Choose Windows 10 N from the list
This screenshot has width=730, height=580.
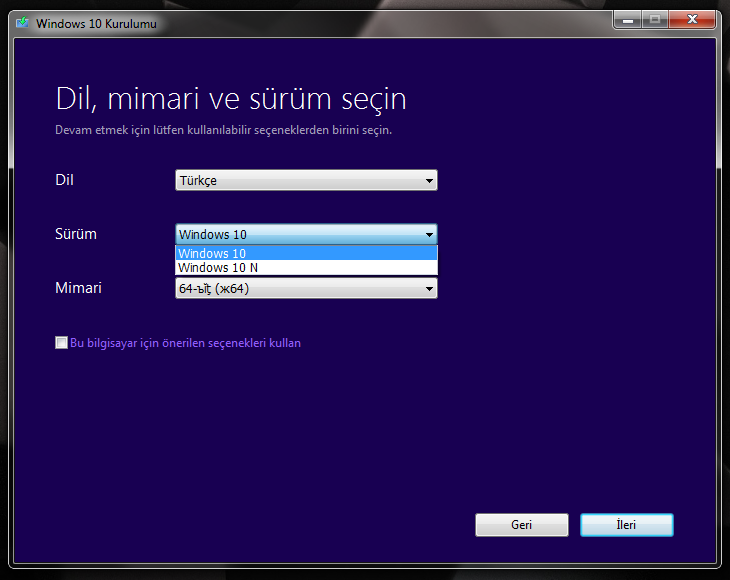(x=306, y=268)
